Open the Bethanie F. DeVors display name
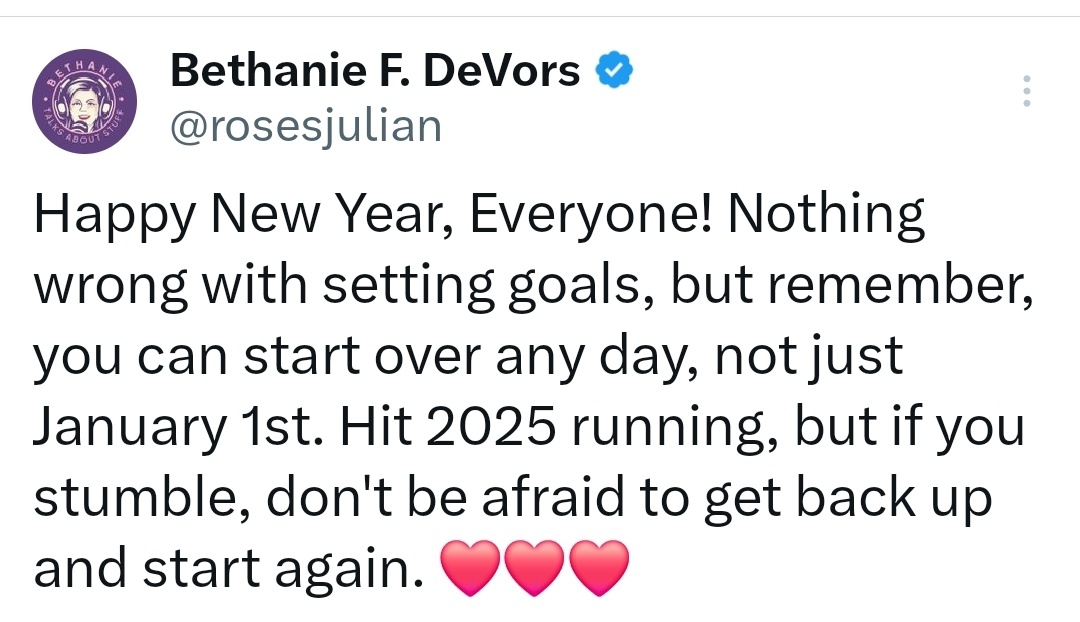The width and height of the screenshot is (1080, 622). click(375, 70)
